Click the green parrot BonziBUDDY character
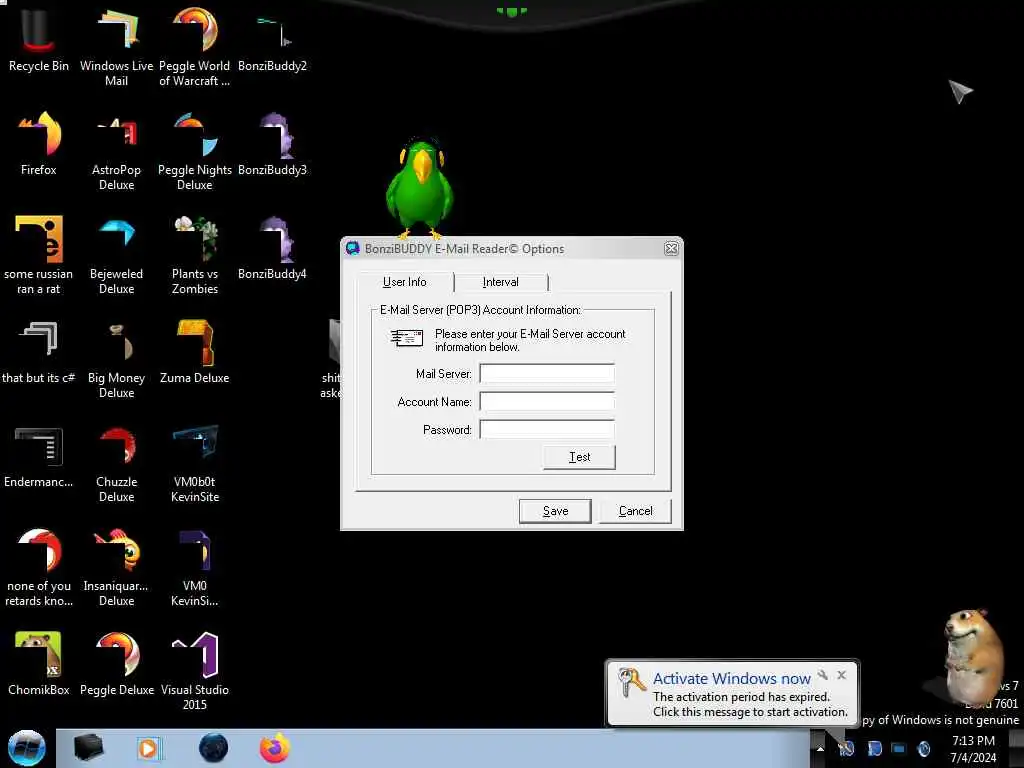The width and height of the screenshot is (1024, 768). pyautogui.click(x=419, y=188)
